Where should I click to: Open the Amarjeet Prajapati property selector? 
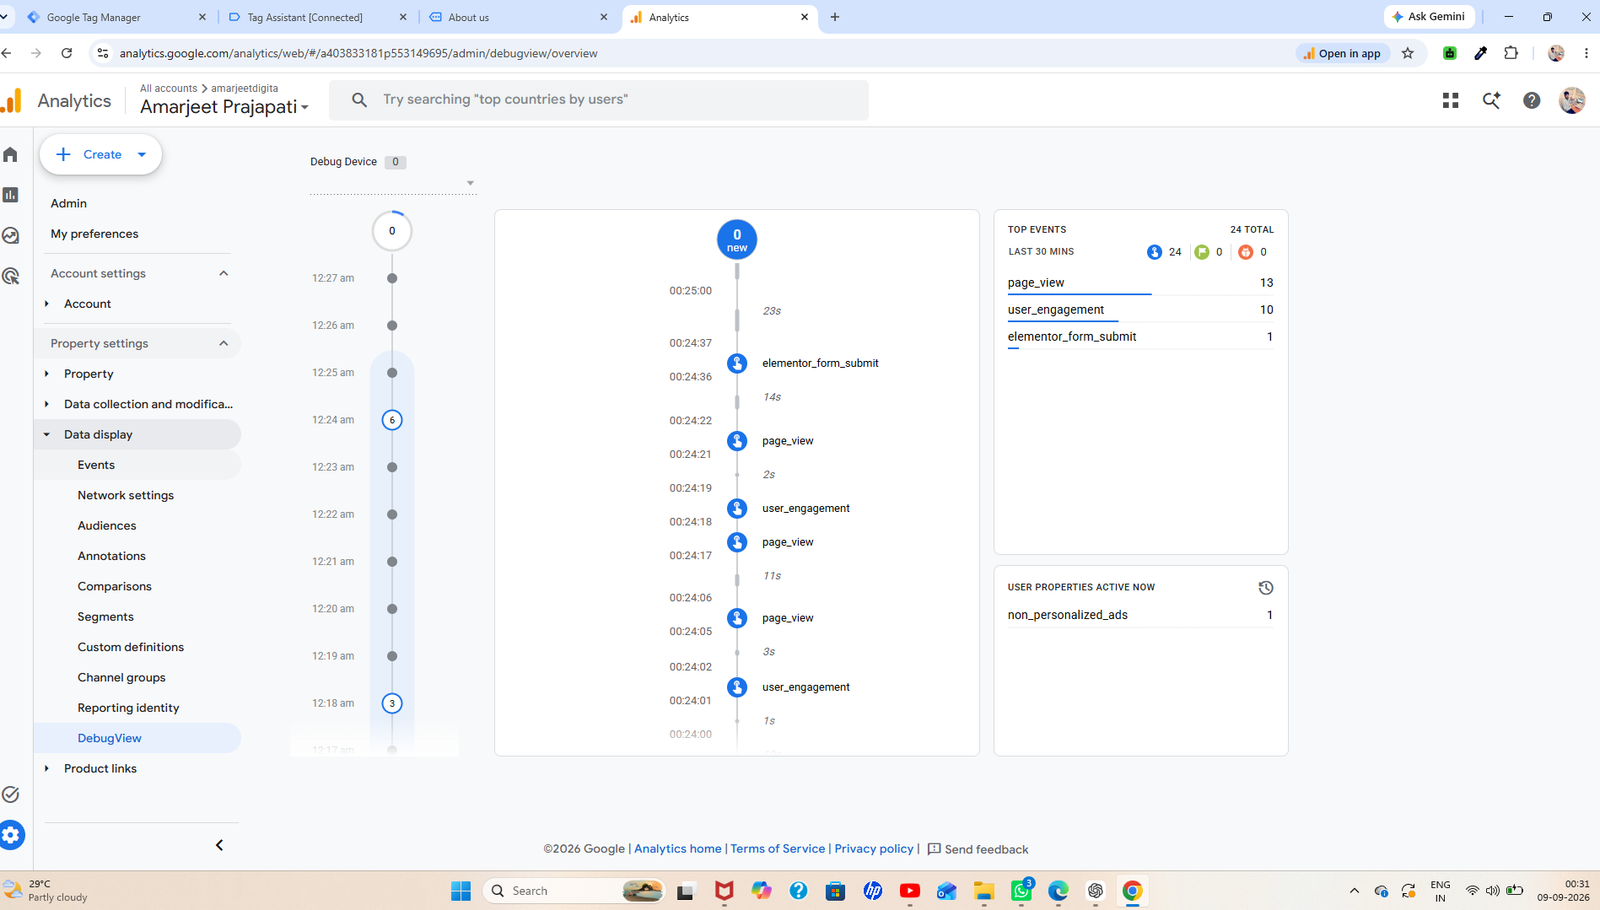[x=224, y=107]
